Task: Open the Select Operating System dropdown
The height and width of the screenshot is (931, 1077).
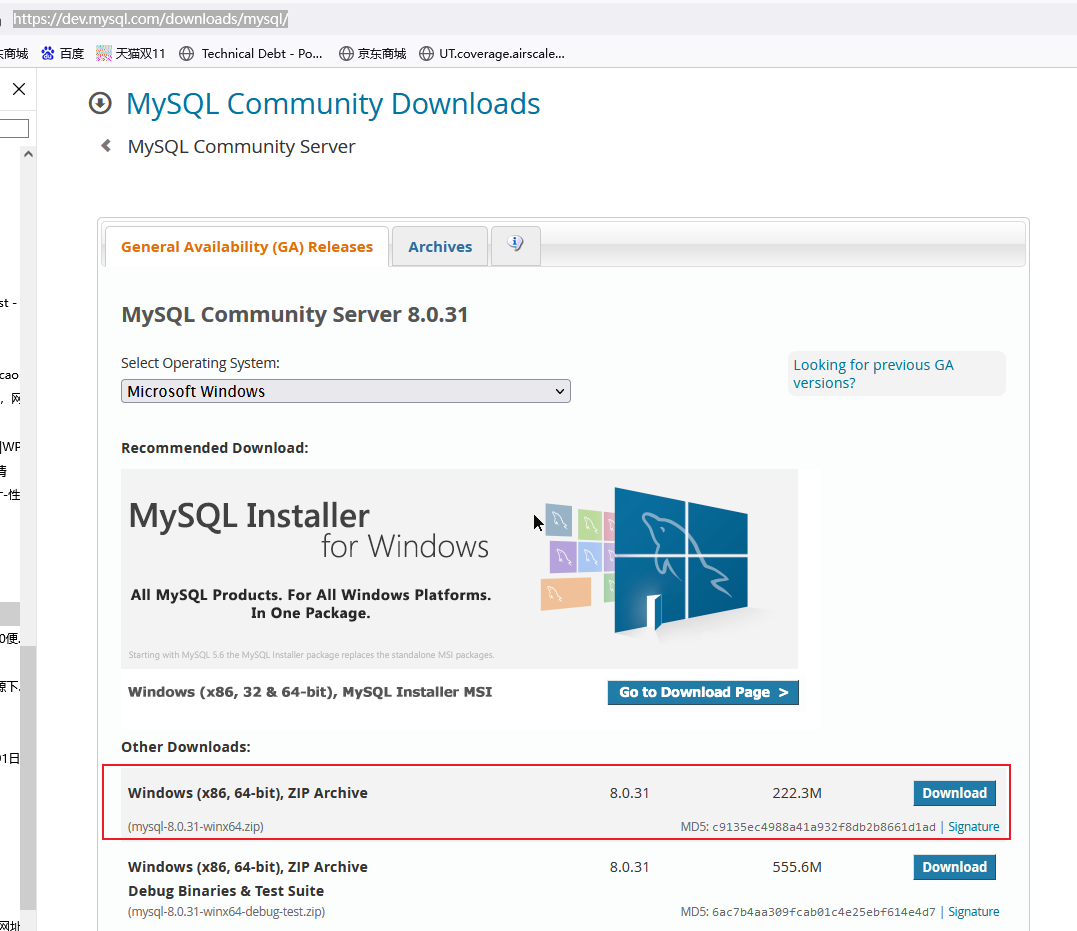Action: coord(345,391)
